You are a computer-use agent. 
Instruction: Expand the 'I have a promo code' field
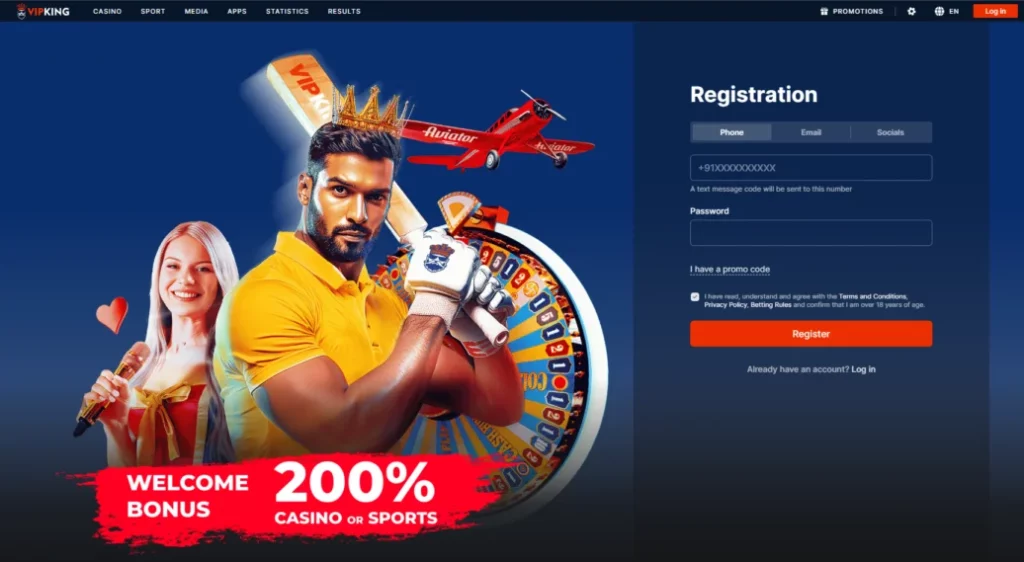(x=729, y=269)
